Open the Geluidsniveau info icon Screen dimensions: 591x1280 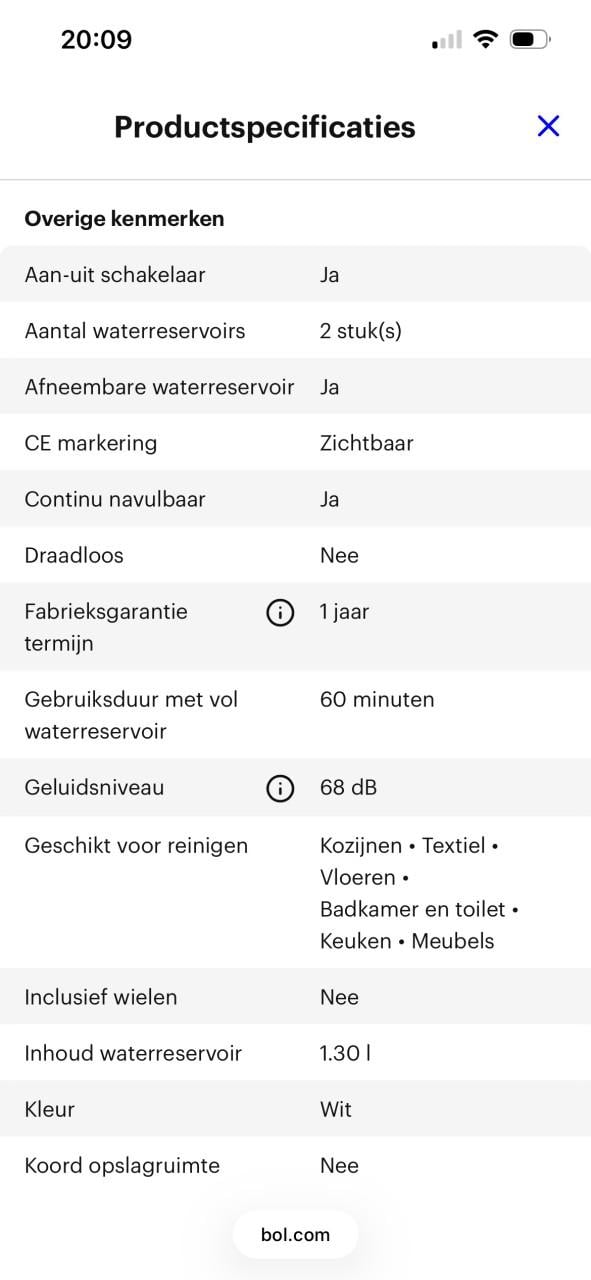point(280,787)
